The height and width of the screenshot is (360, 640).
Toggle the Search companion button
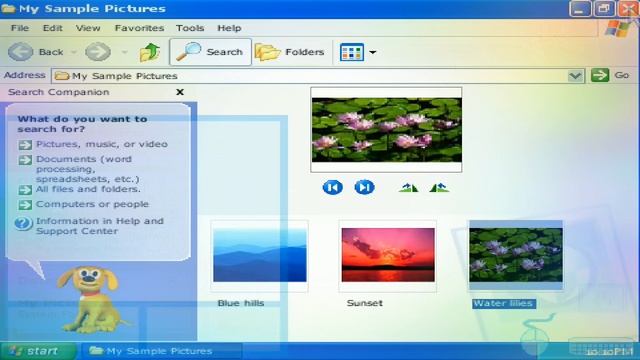(210, 52)
